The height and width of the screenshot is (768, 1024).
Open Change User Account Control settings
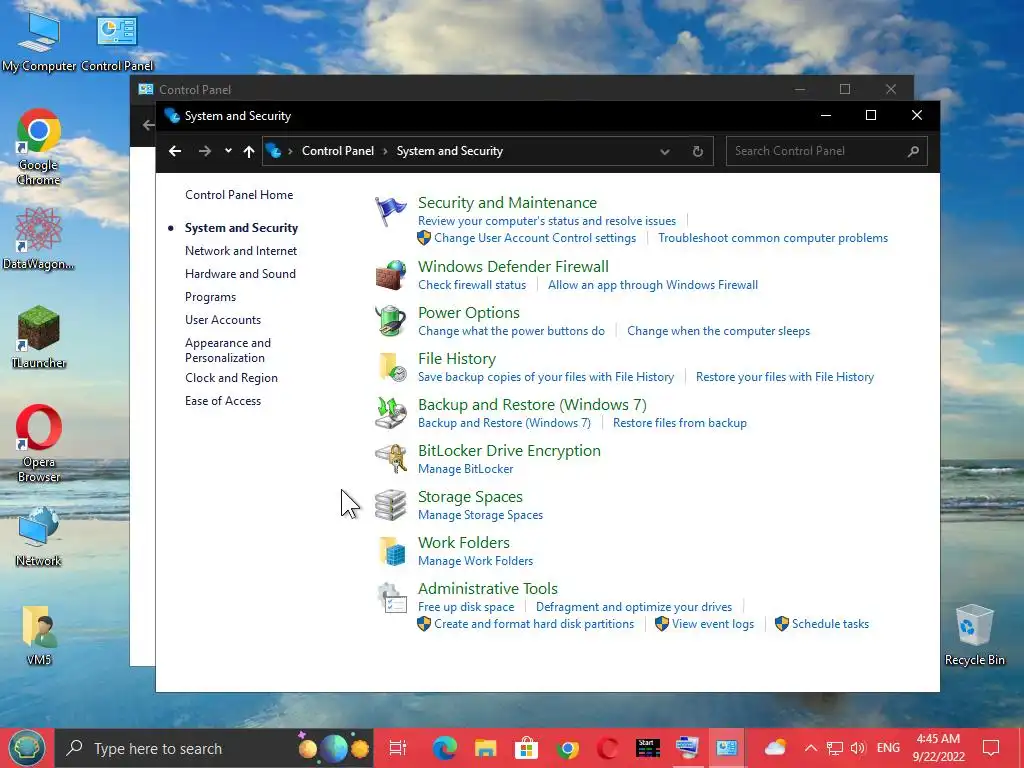[x=534, y=238]
